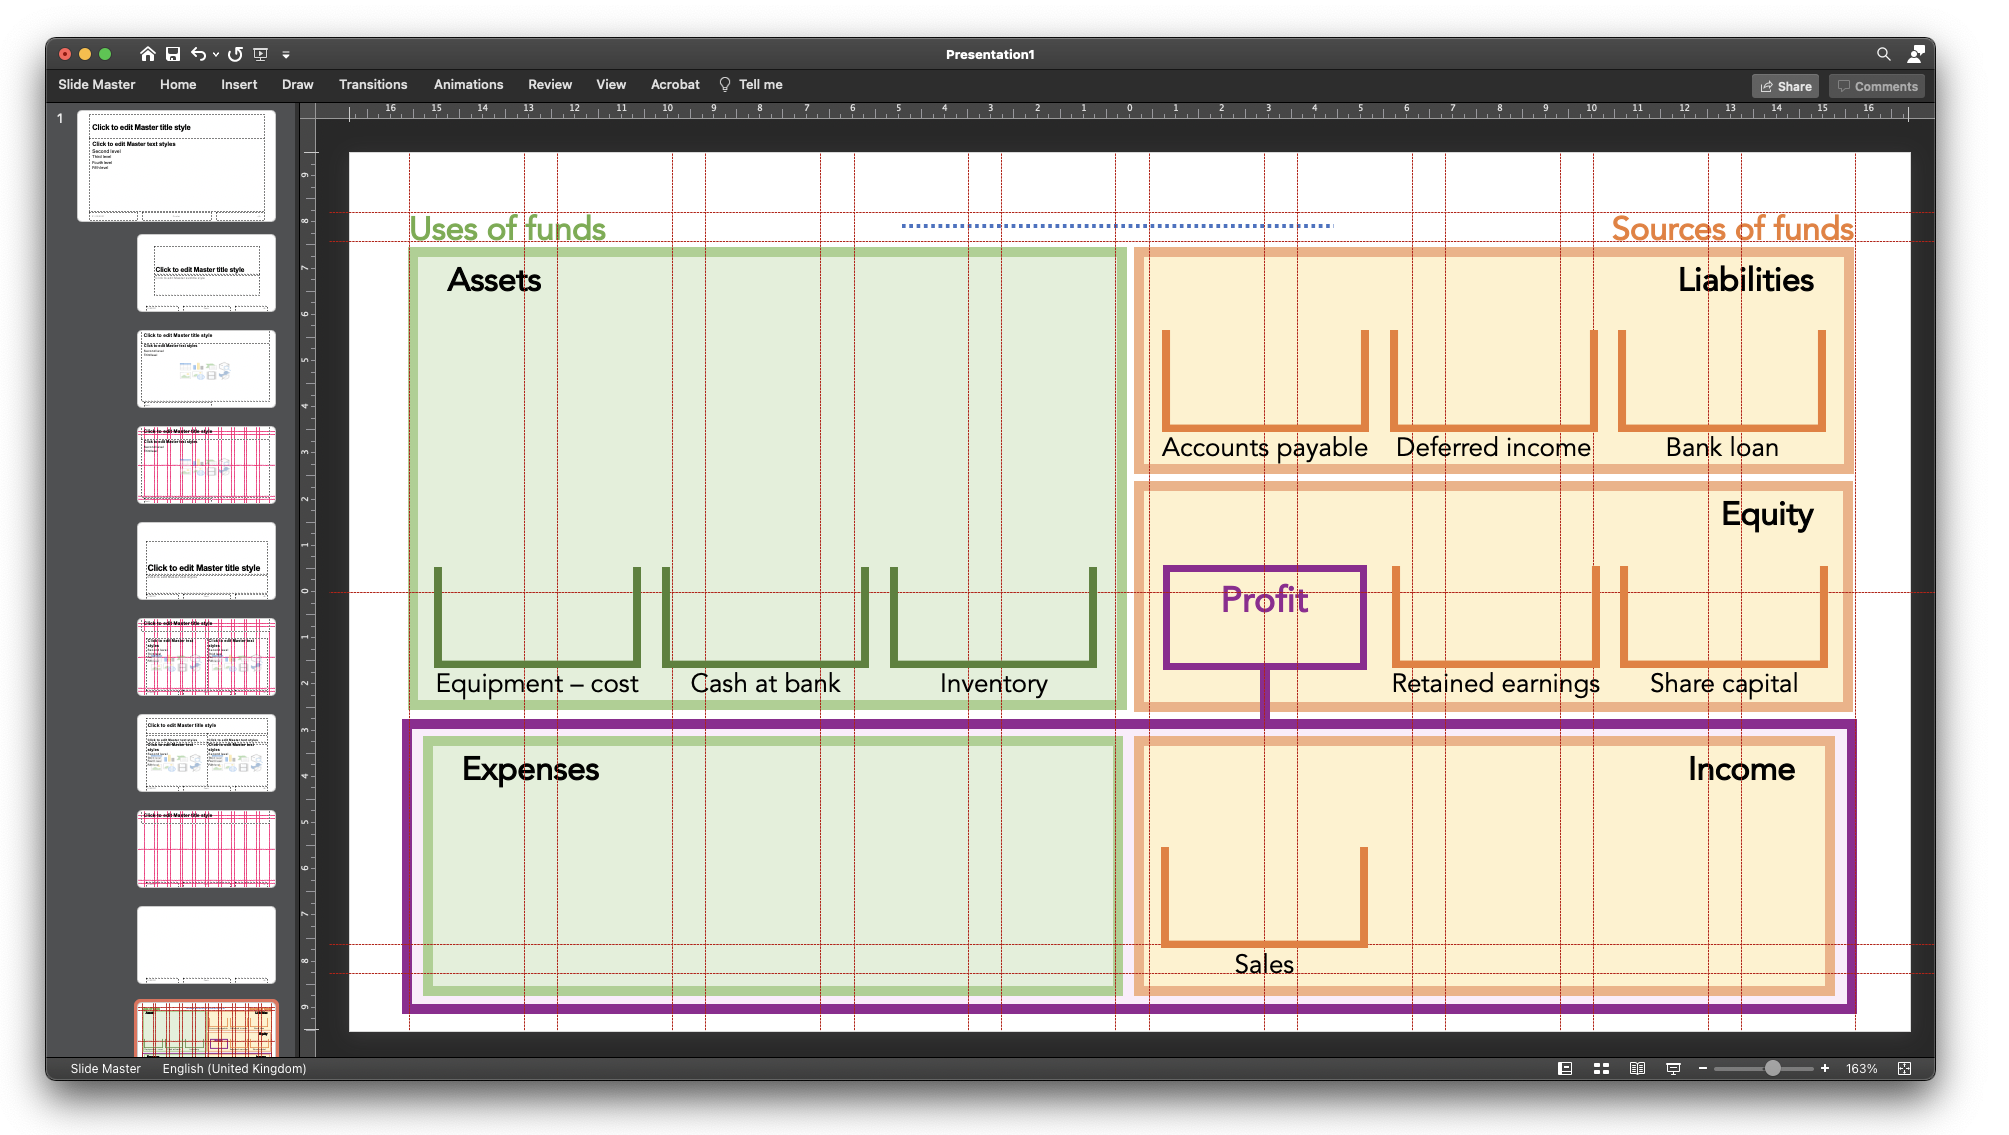Select the highlighted funds diagram layout thumbnail
Viewport: 2009px width, 1135px height.
click(x=206, y=1030)
